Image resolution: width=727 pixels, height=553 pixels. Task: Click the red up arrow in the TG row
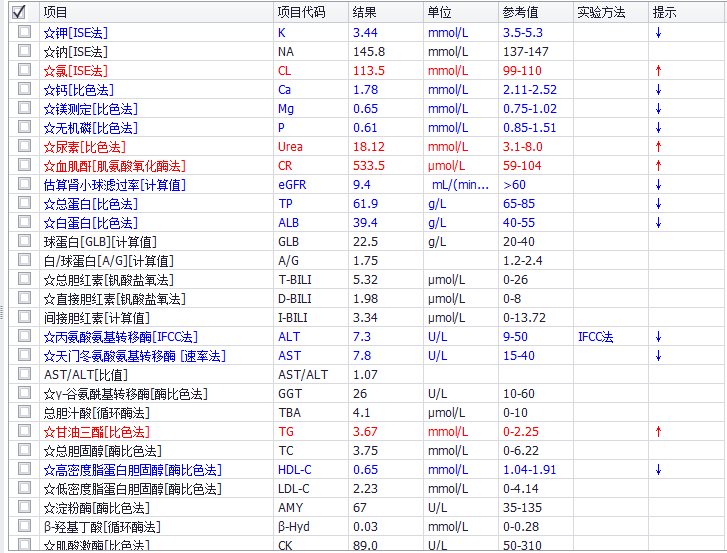click(x=658, y=432)
